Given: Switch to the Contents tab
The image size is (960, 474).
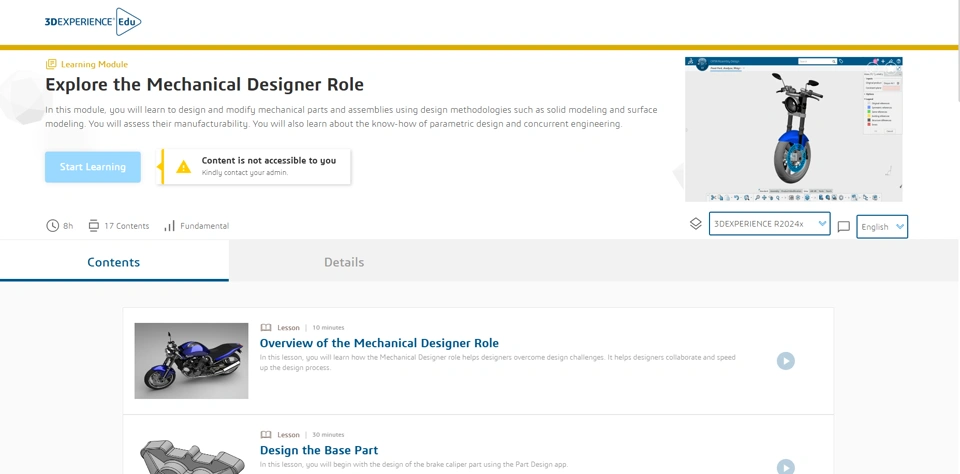Looking at the screenshot, I should 114,262.
